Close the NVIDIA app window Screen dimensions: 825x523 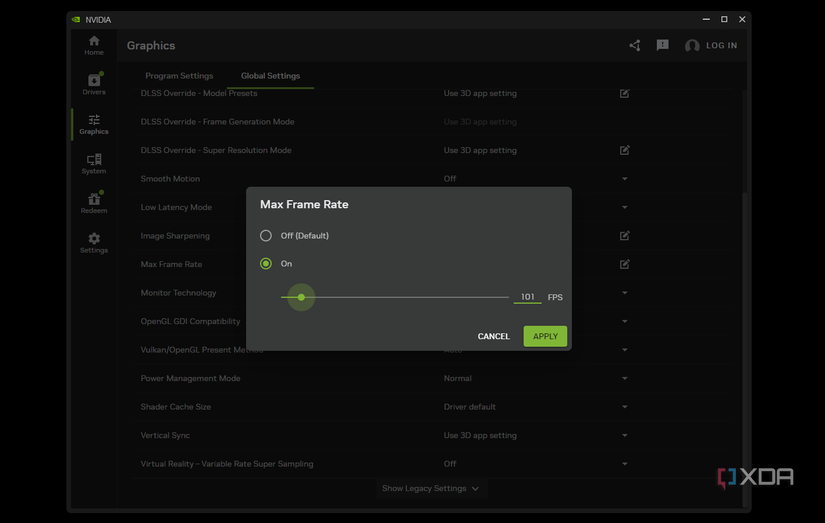(x=742, y=19)
